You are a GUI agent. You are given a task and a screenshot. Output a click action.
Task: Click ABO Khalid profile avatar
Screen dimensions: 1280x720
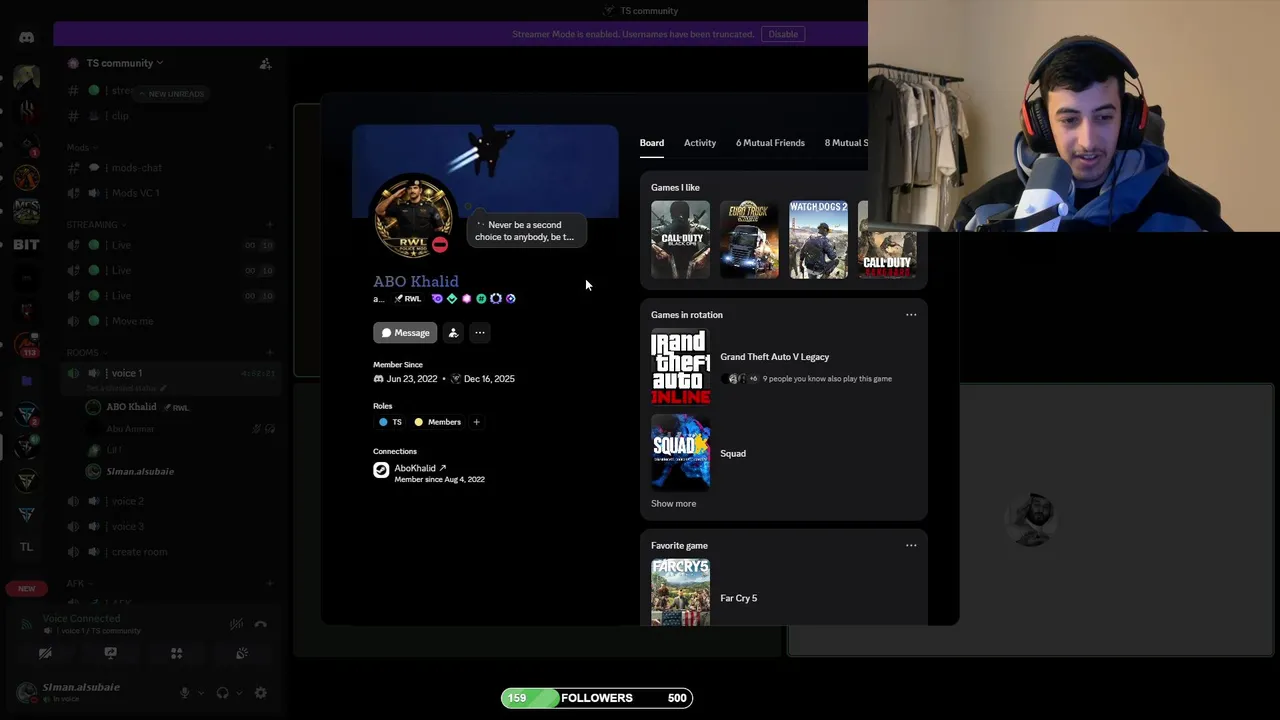click(x=412, y=217)
